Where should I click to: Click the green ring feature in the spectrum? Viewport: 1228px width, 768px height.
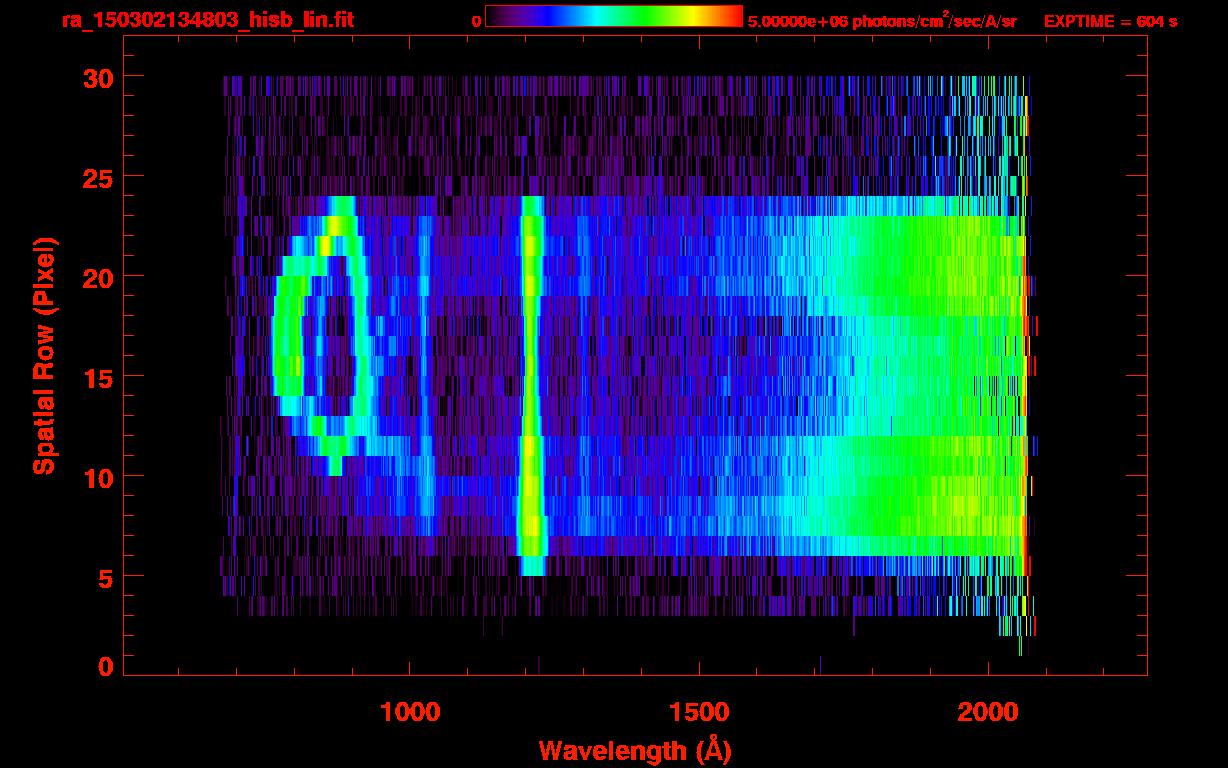[326, 335]
